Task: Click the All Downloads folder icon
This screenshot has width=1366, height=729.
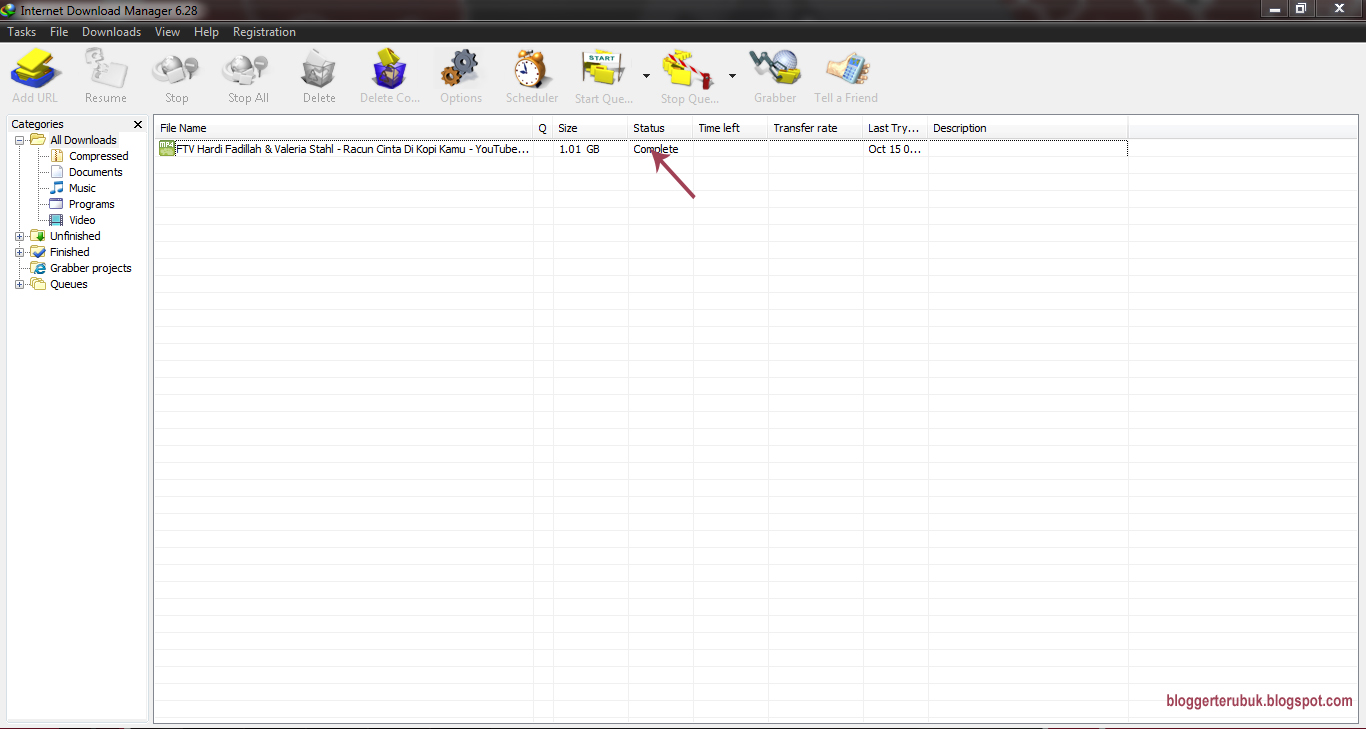Action: (38, 140)
